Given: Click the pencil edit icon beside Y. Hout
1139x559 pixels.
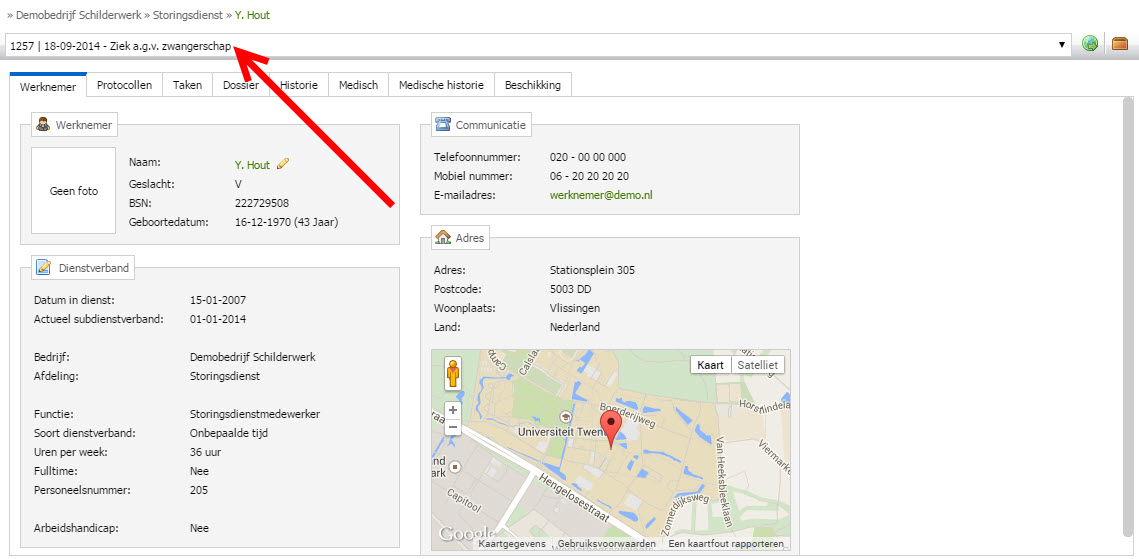Looking at the screenshot, I should [283, 164].
